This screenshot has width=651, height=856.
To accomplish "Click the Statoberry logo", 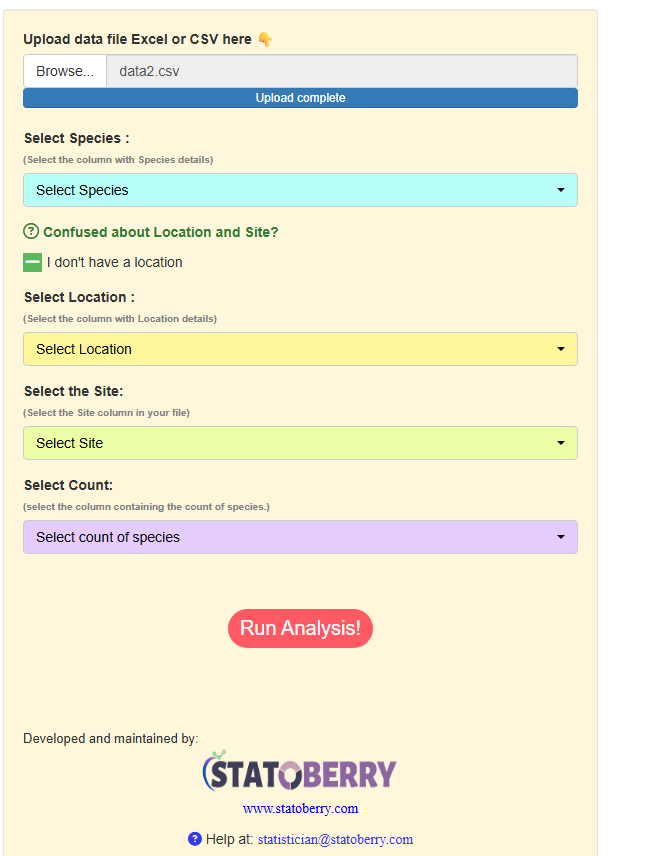I will [x=300, y=771].
